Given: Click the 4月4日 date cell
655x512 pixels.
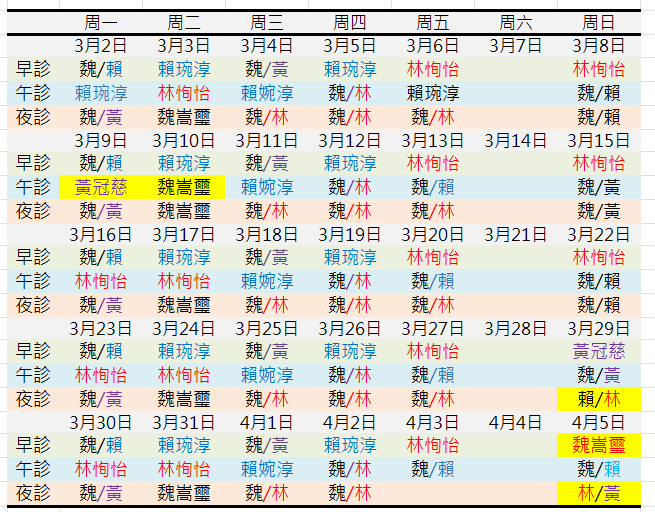Looking at the screenshot, I should pyautogui.click(x=515, y=422).
